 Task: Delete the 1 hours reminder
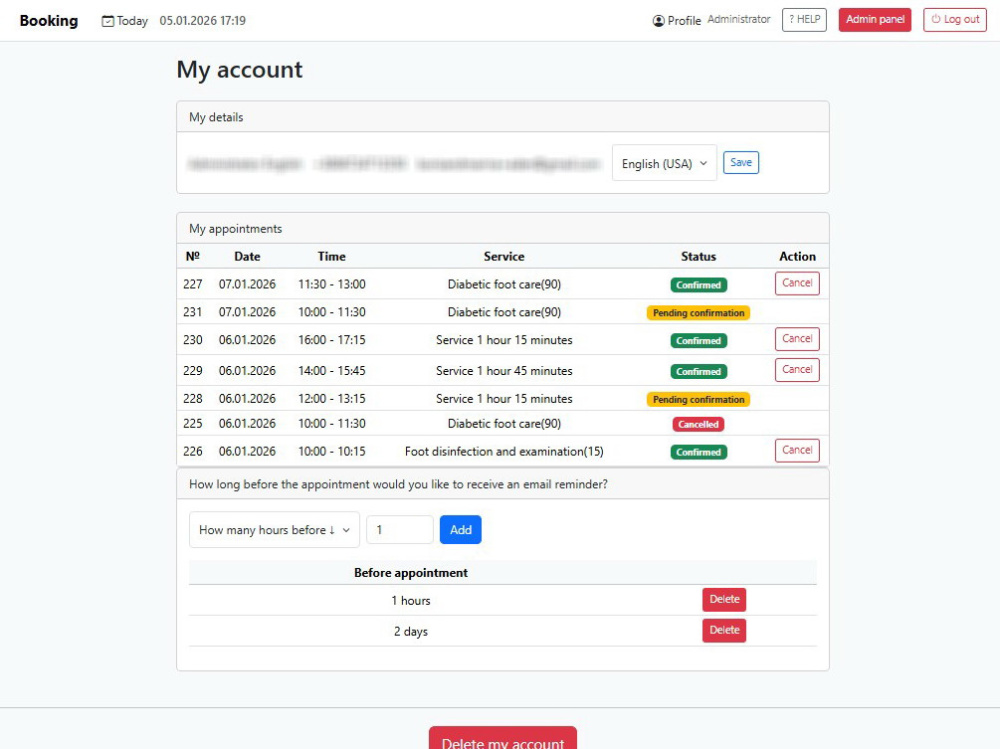[x=724, y=600]
